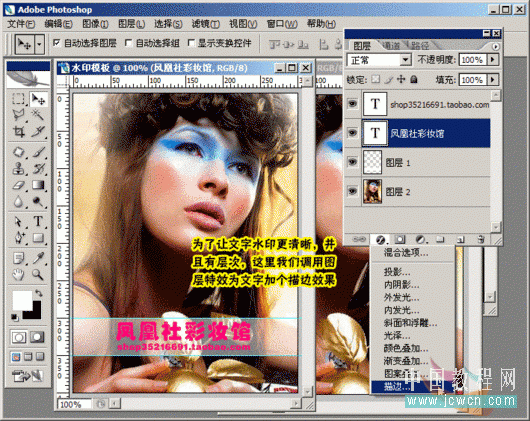Toggle 自动选择图层 checkbox
The width and height of the screenshot is (530, 421).
pyautogui.click(x=57, y=43)
